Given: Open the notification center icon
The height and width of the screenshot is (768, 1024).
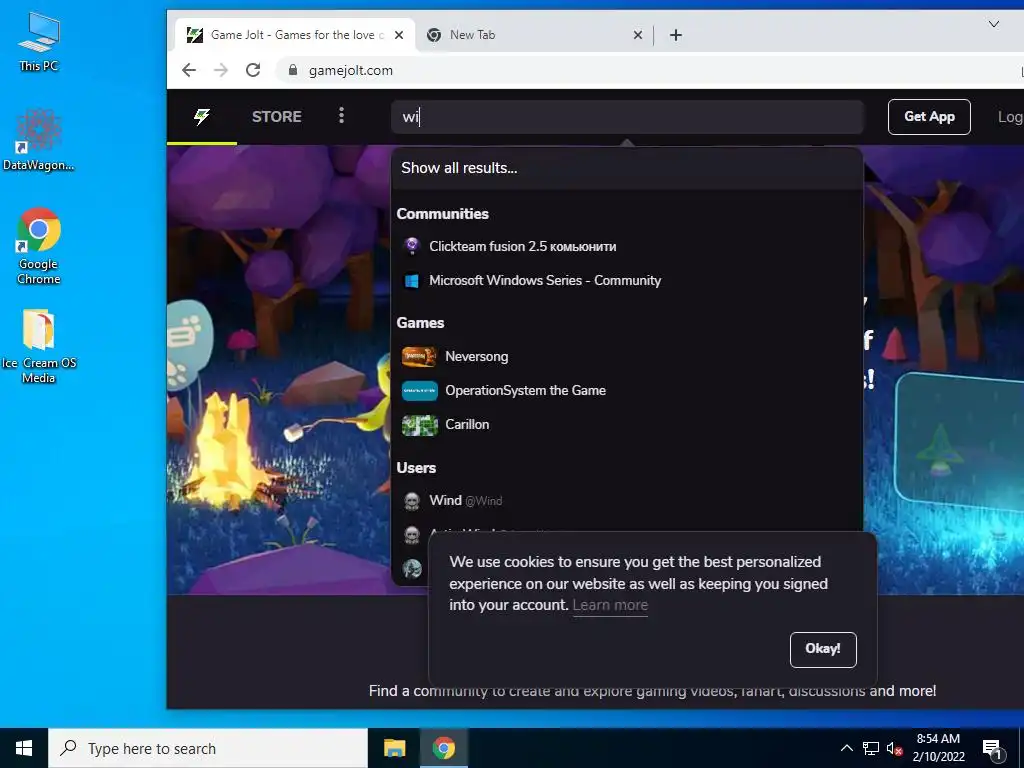Looking at the screenshot, I should coord(992,748).
